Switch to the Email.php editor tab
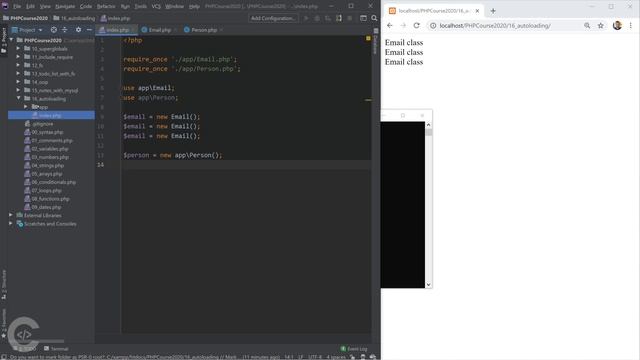The image size is (640, 360). point(159,30)
